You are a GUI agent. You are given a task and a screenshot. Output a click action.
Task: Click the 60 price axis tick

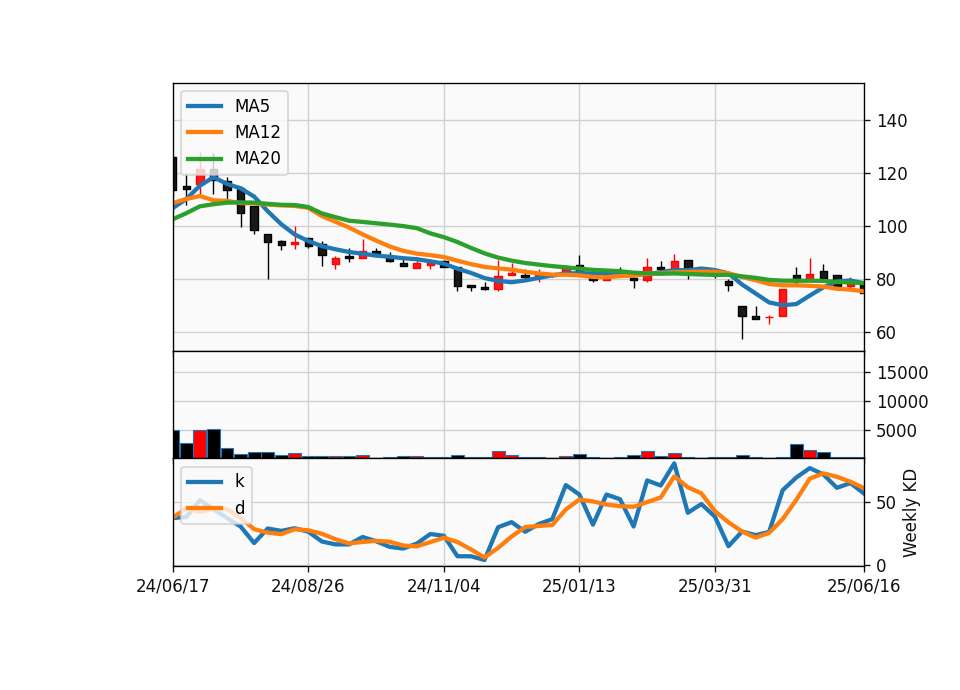(887, 334)
